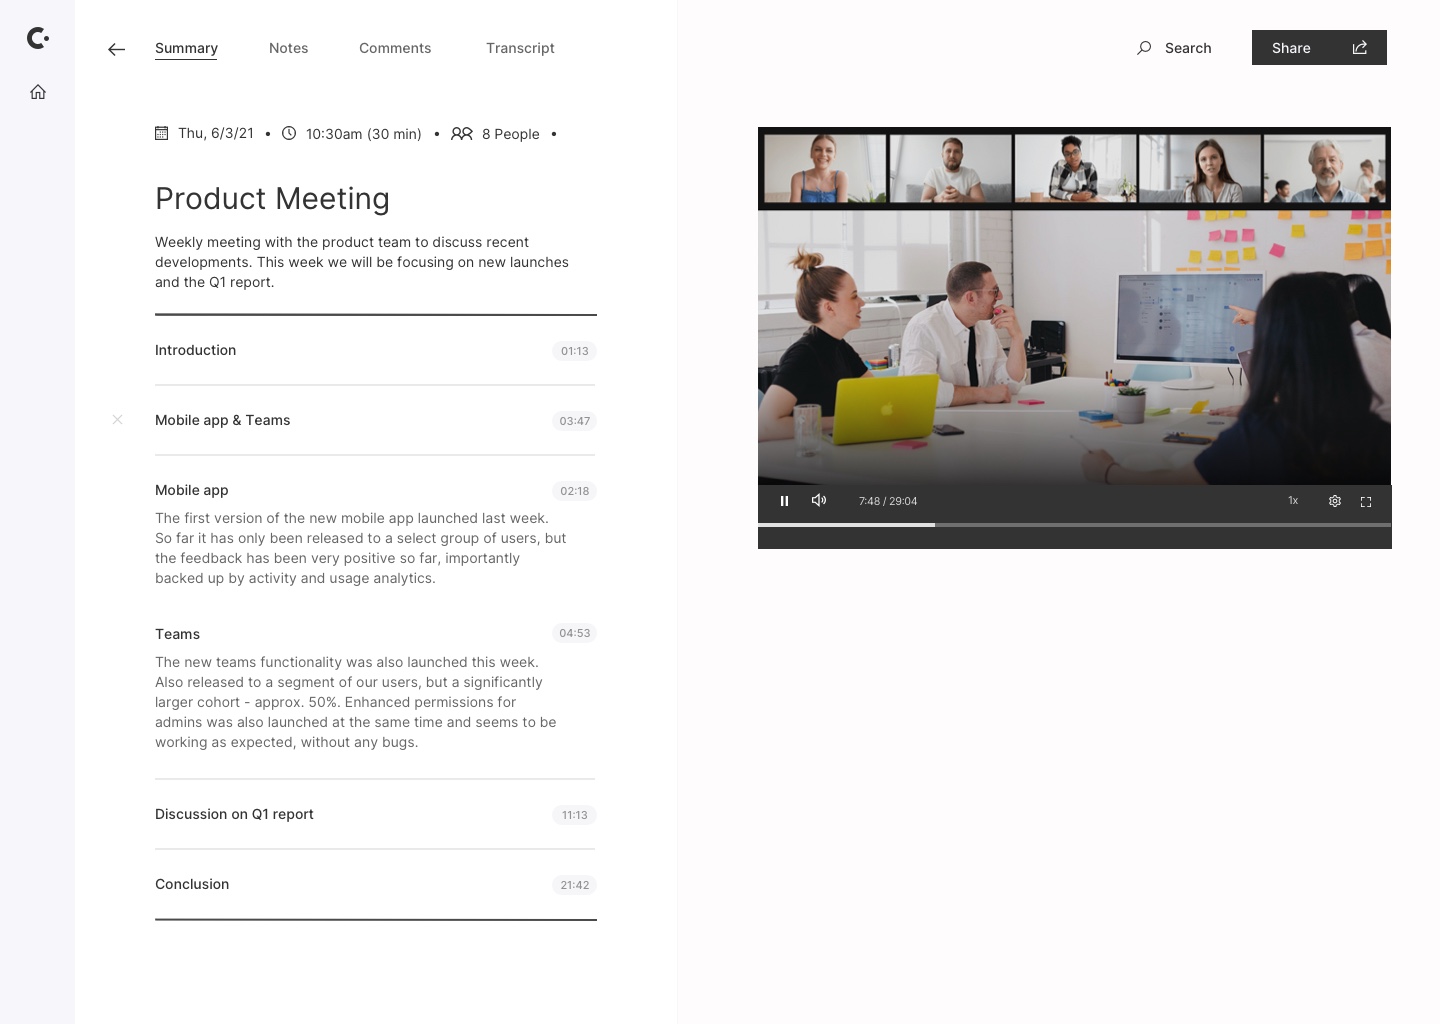This screenshot has height=1024, width=1440.
Task: Jump to timestamp 03:47
Action: (x=575, y=421)
